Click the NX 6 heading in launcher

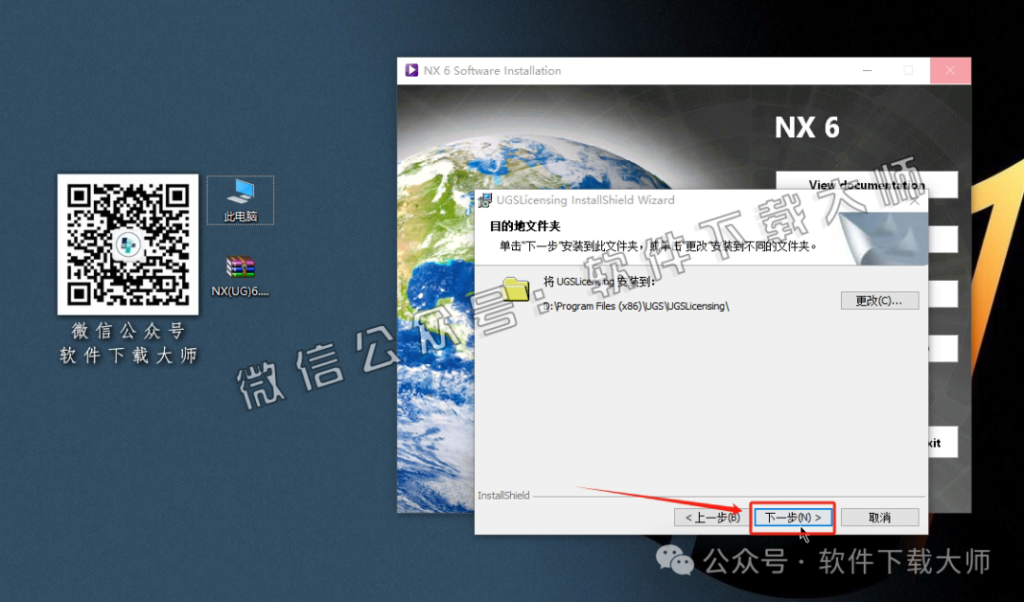coord(807,128)
